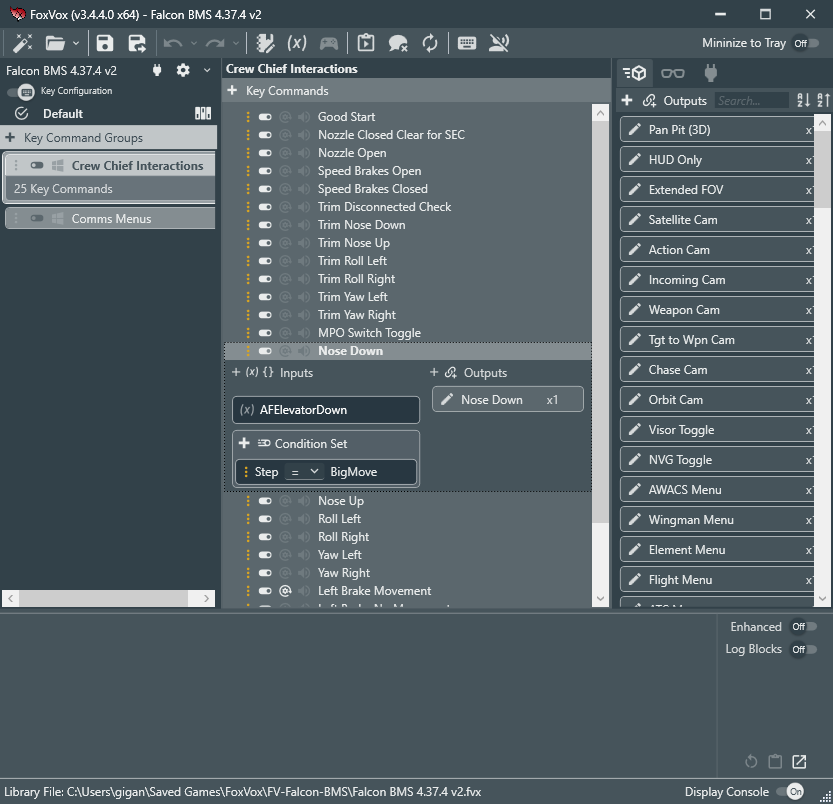Add a new Key Command
Screen dimensions: 833x804
[x=232, y=90]
